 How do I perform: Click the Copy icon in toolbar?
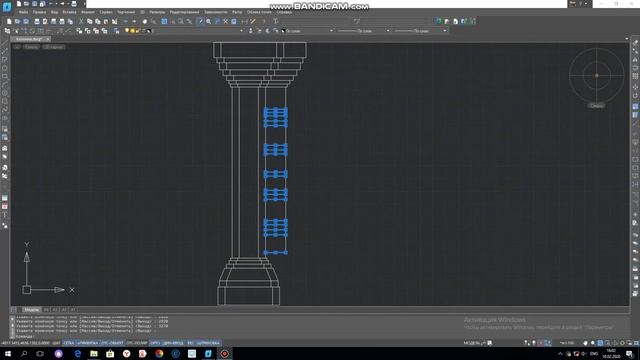90,21
